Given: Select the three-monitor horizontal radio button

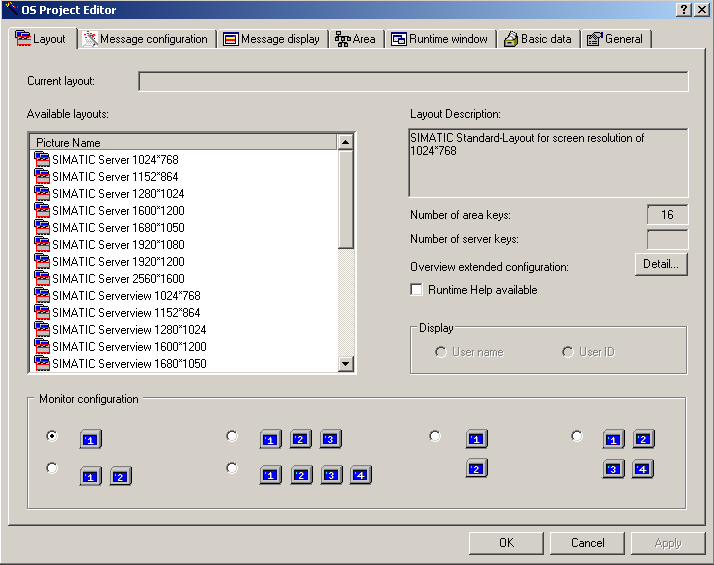Looking at the screenshot, I should pyautogui.click(x=232, y=436).
